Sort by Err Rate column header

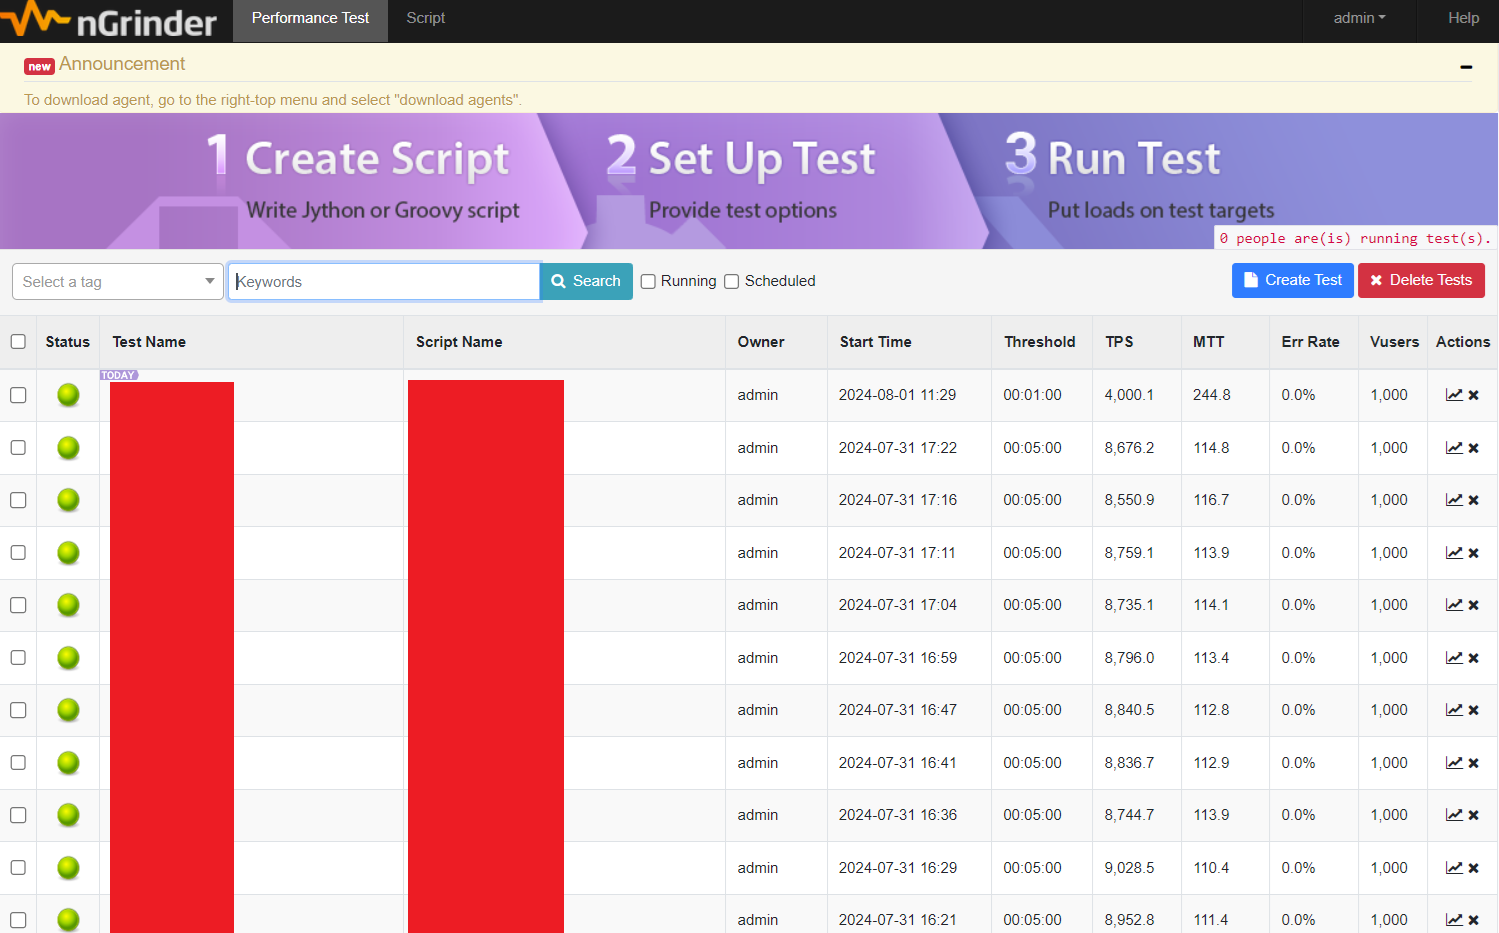(1310, 342)
